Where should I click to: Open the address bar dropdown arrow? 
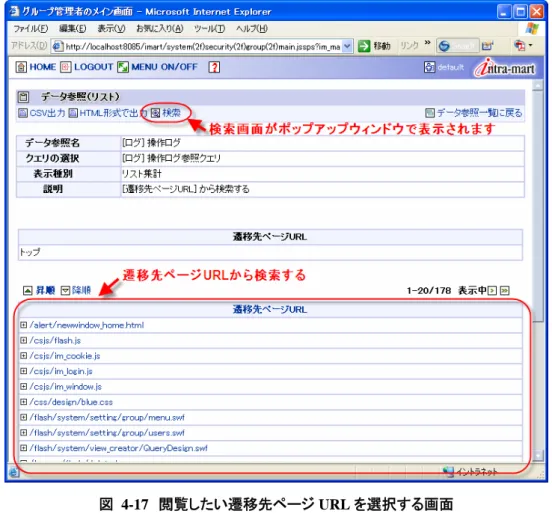[347, 46]
